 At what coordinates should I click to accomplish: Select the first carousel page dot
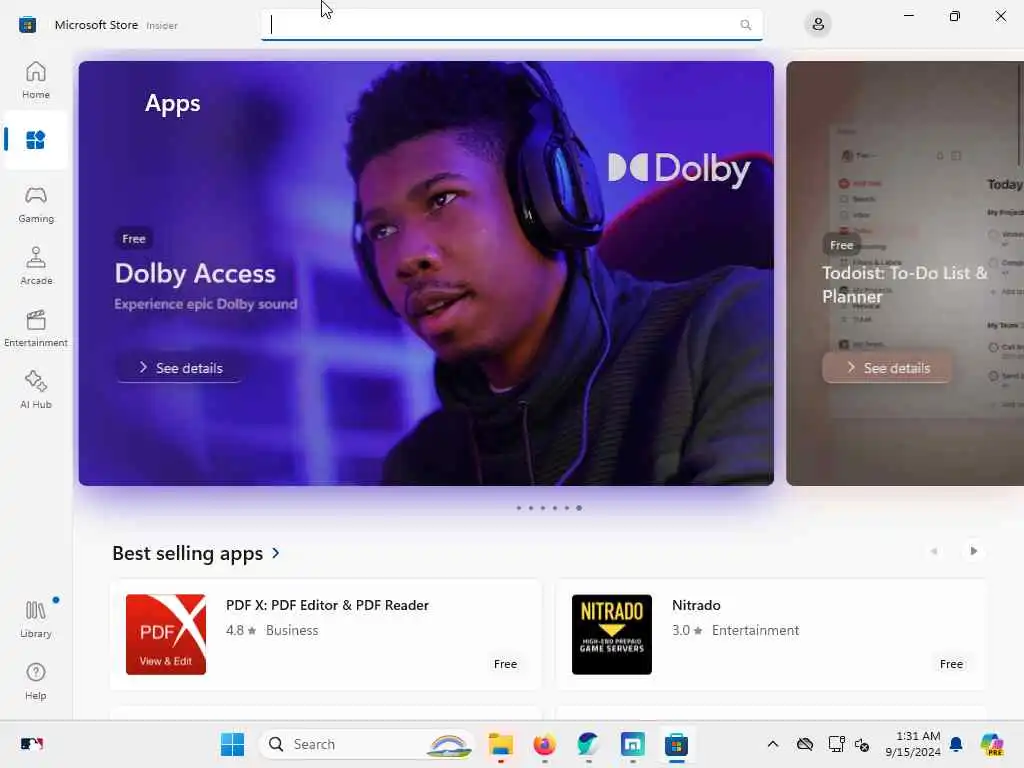pos(519,508)
